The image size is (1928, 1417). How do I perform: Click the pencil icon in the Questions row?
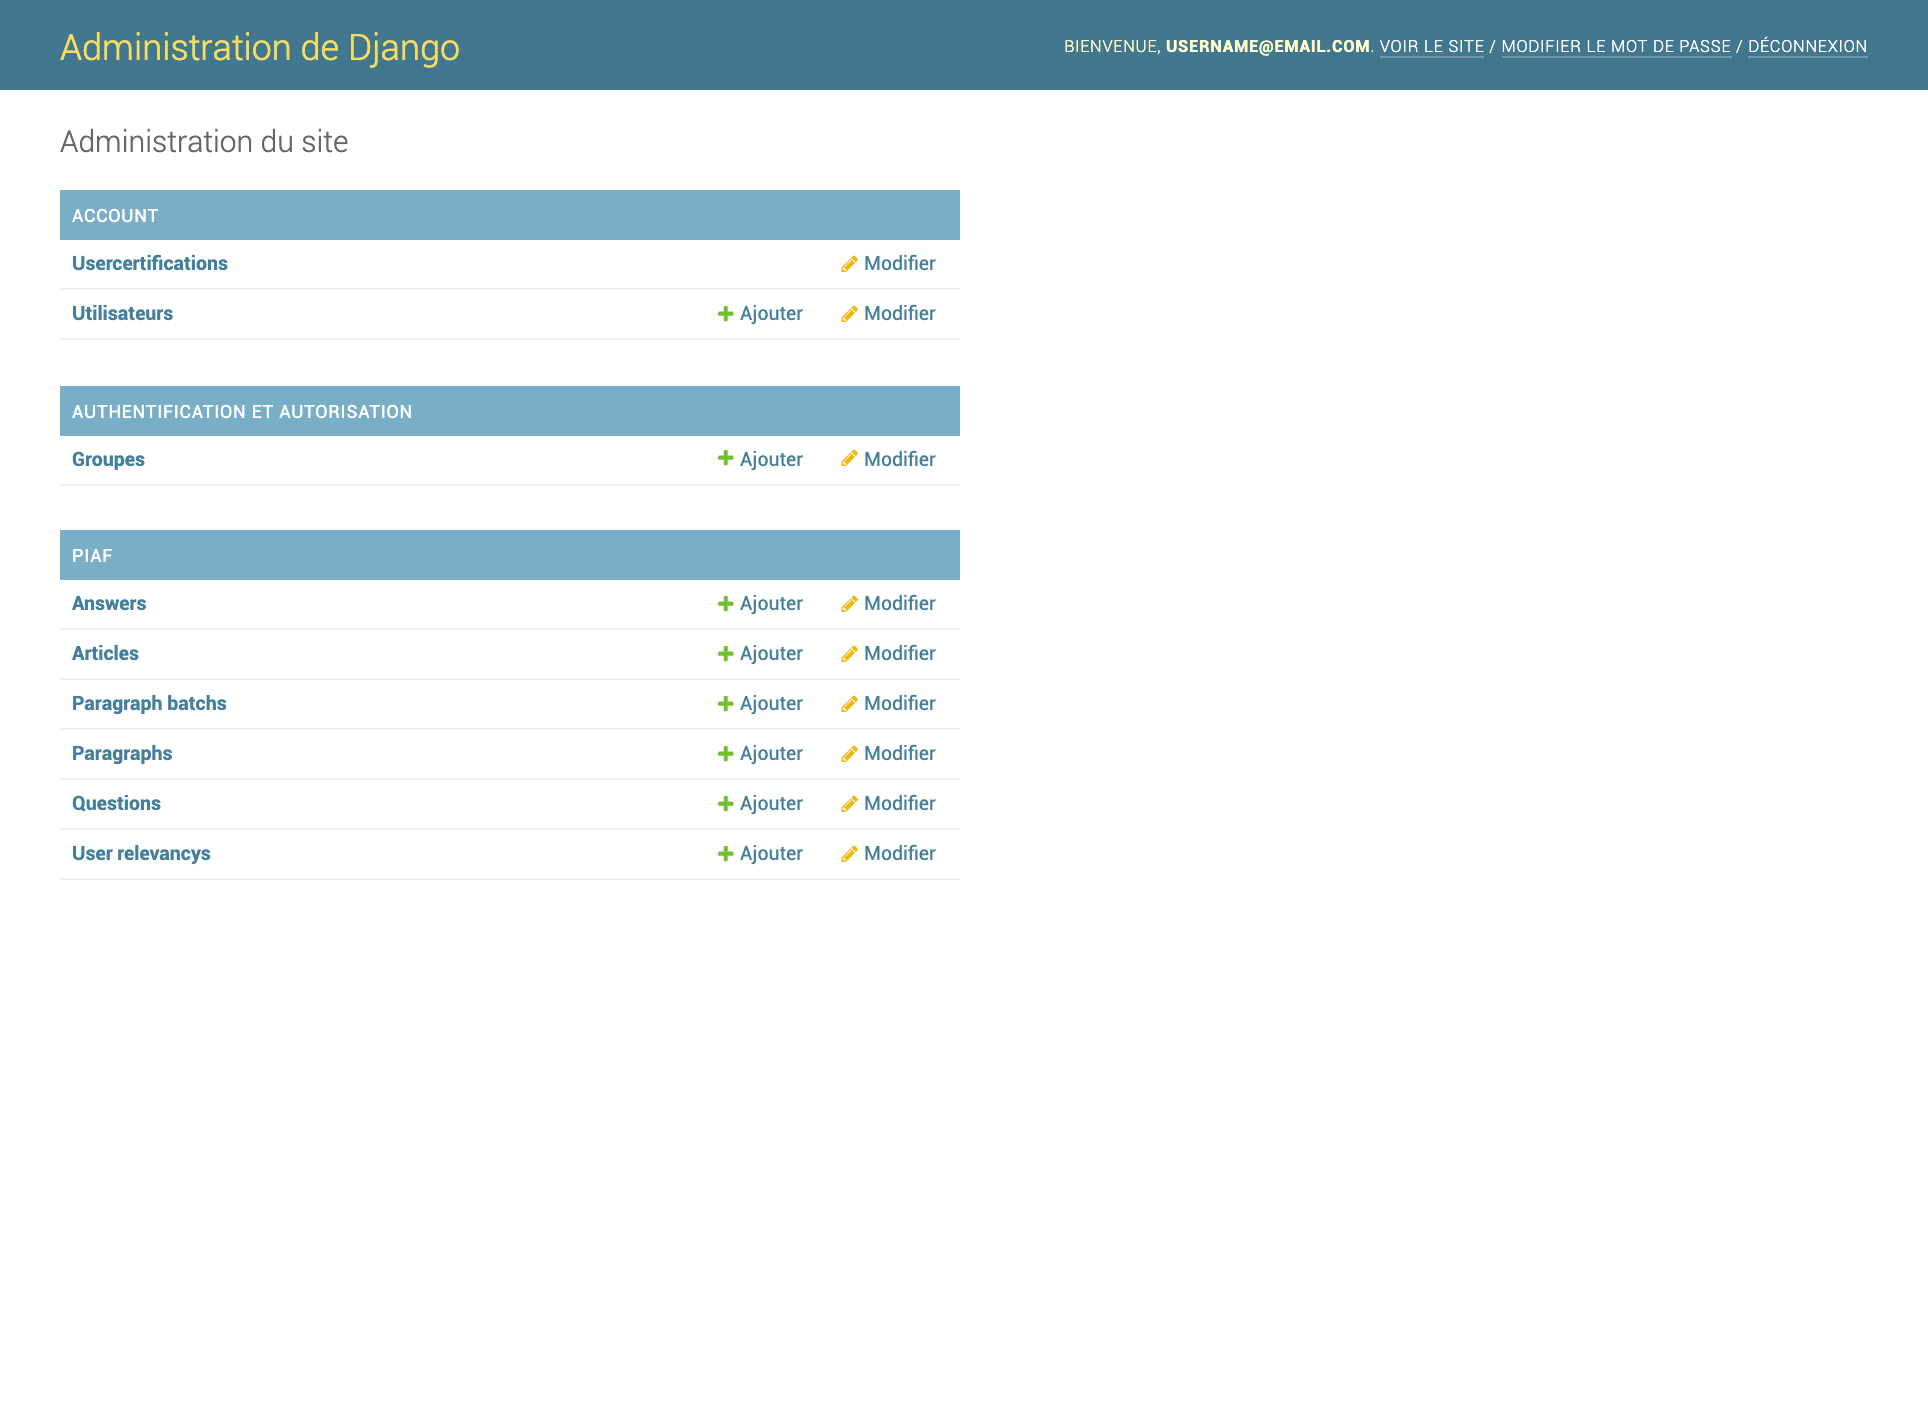pyautogui.click(x=849, y=804)
